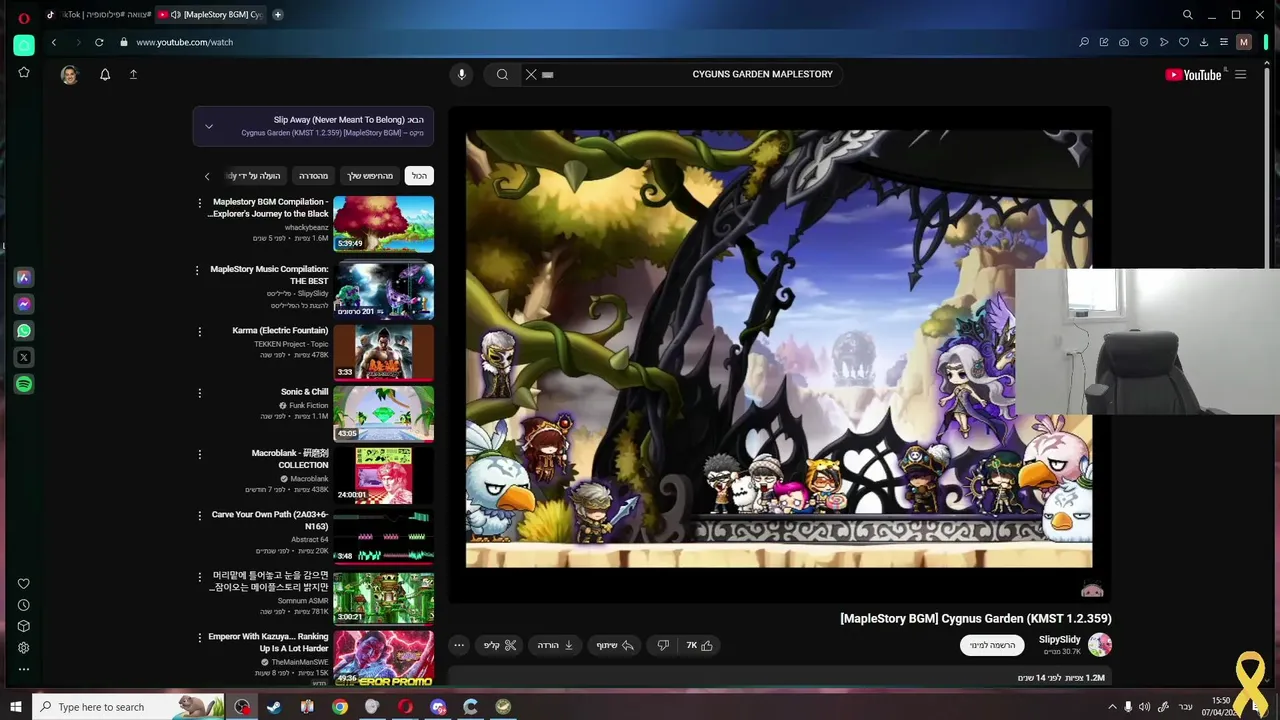This screenshot has height=720, width=1280.
Task: Select the 'הועלה על ידי' filter chip
Action: 254,176
